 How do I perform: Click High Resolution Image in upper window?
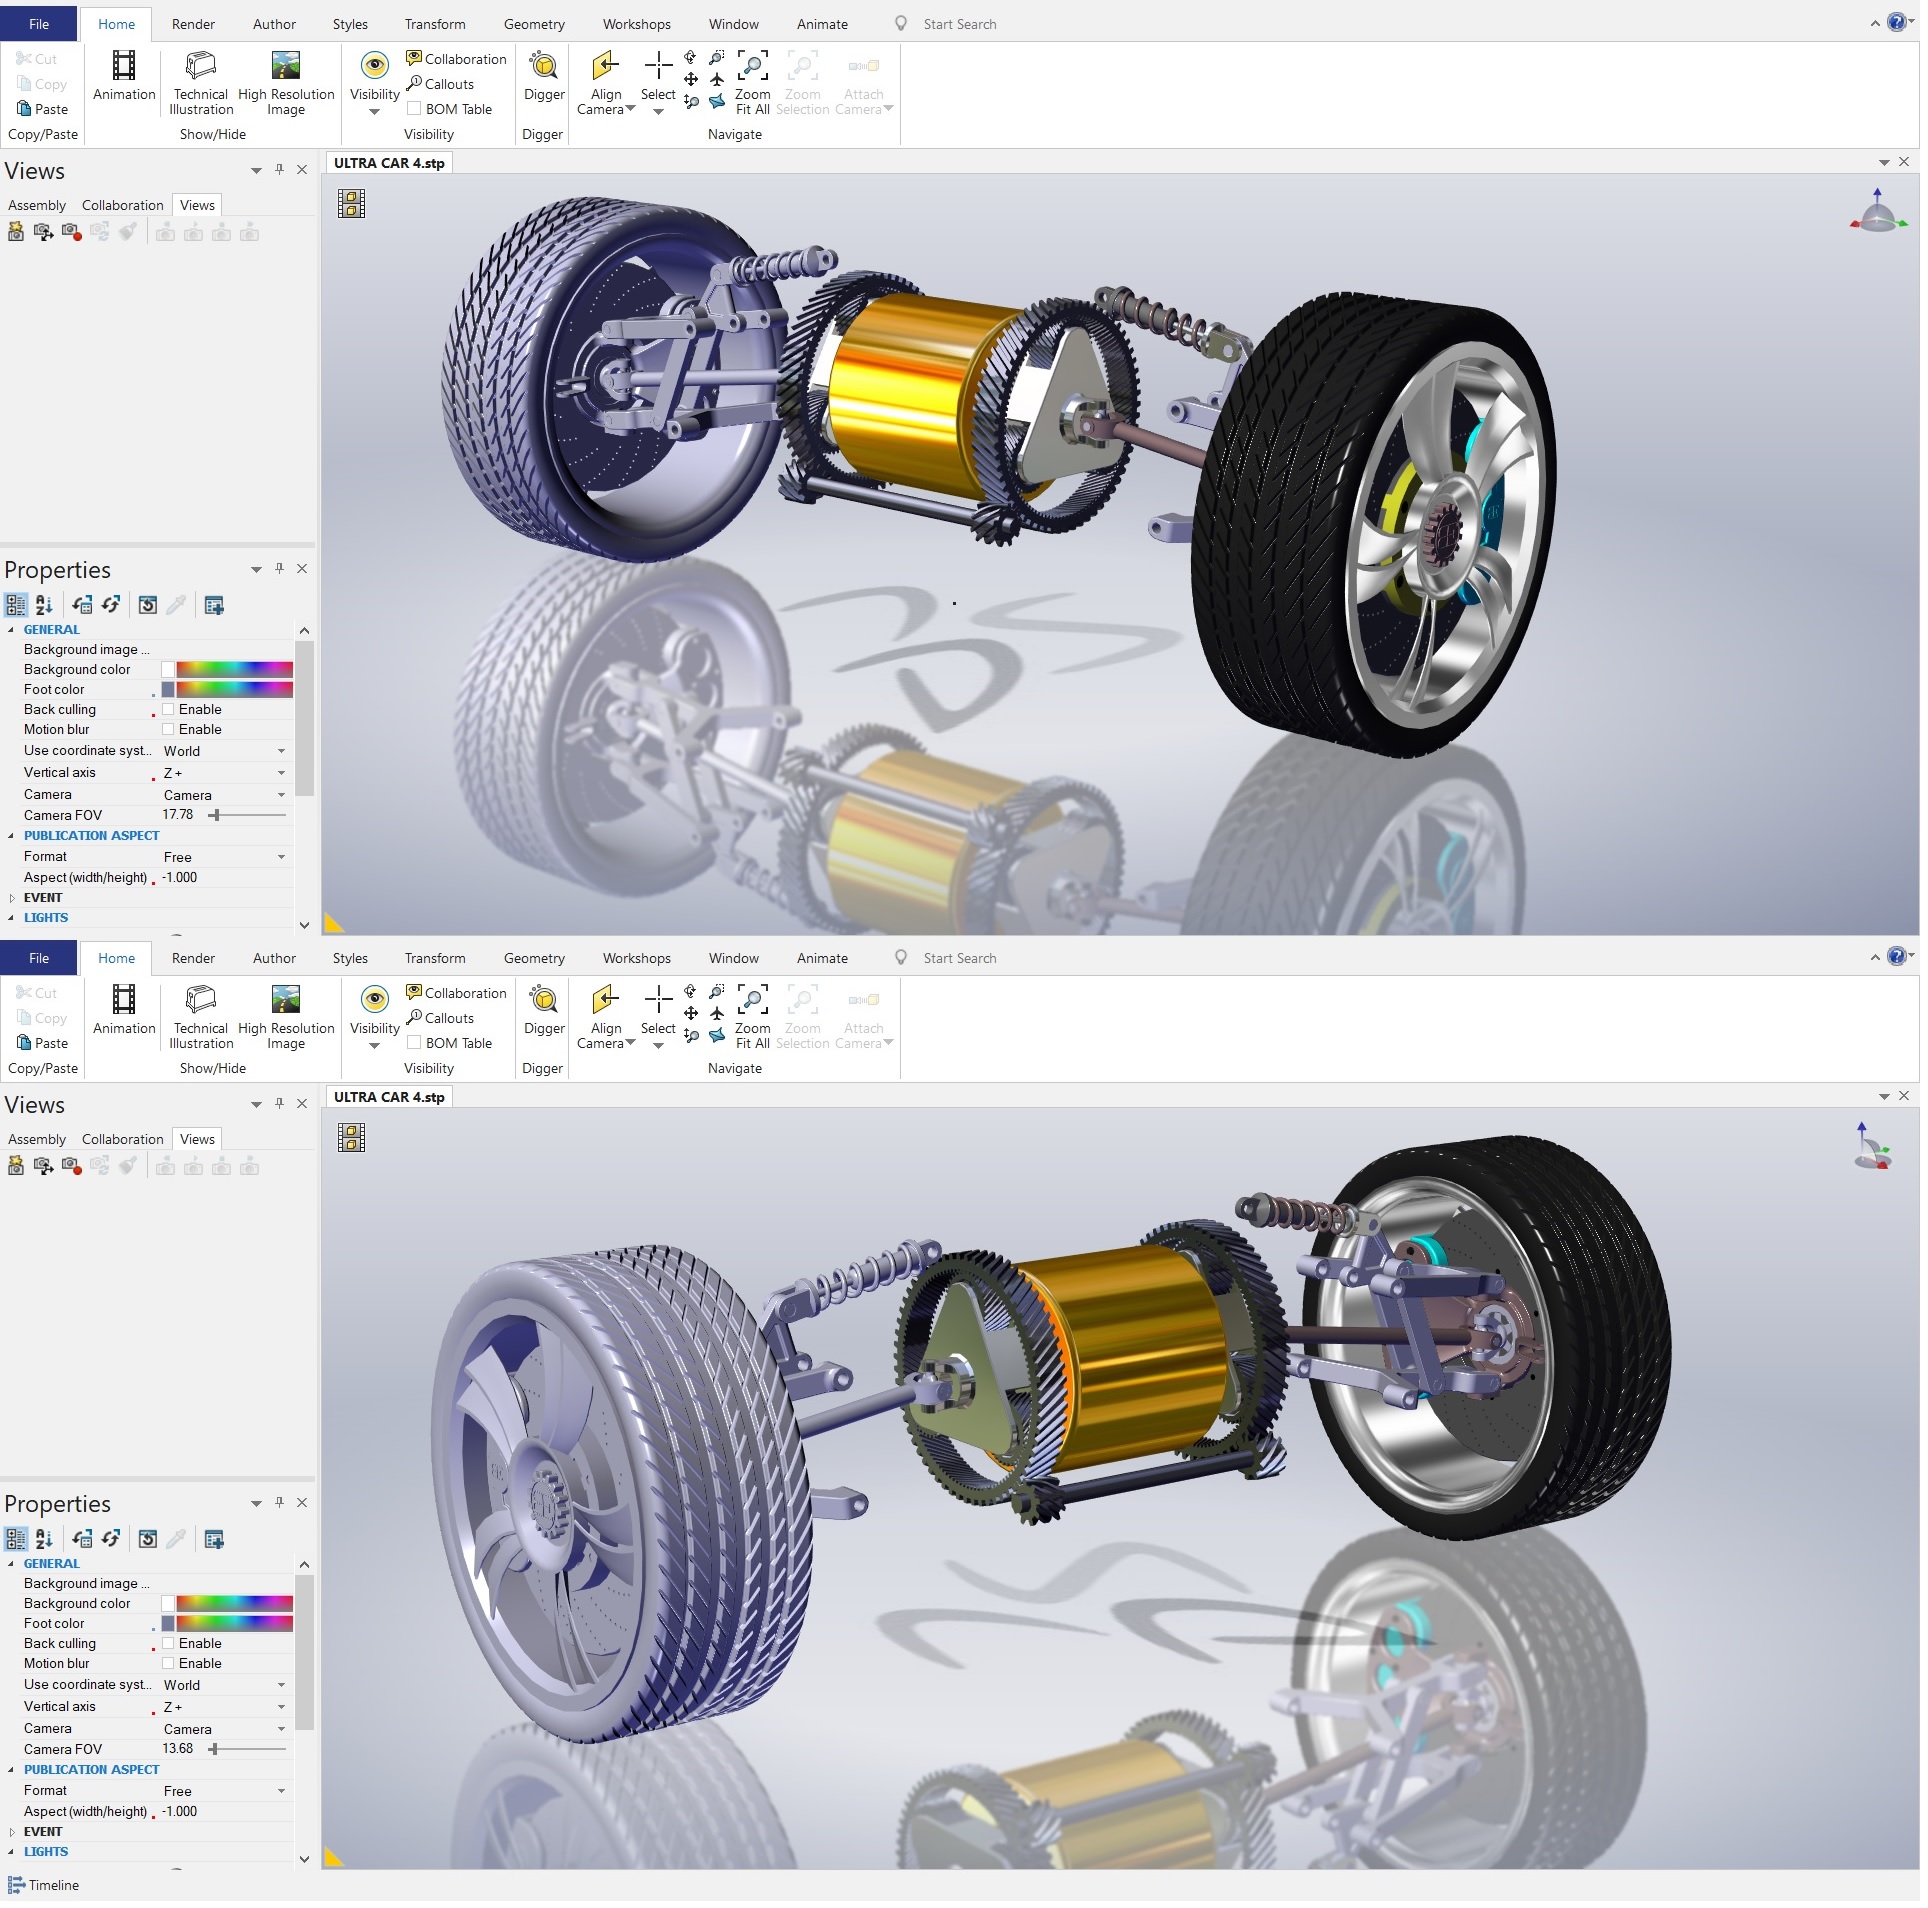point(286,81)
